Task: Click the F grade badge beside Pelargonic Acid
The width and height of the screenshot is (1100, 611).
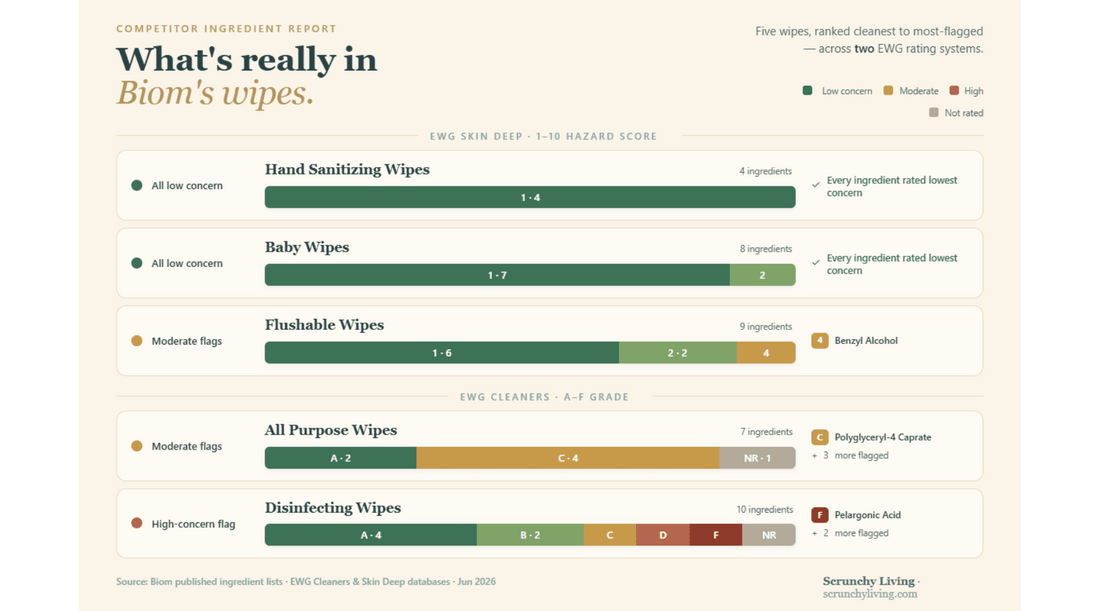Action: point(819,515)
